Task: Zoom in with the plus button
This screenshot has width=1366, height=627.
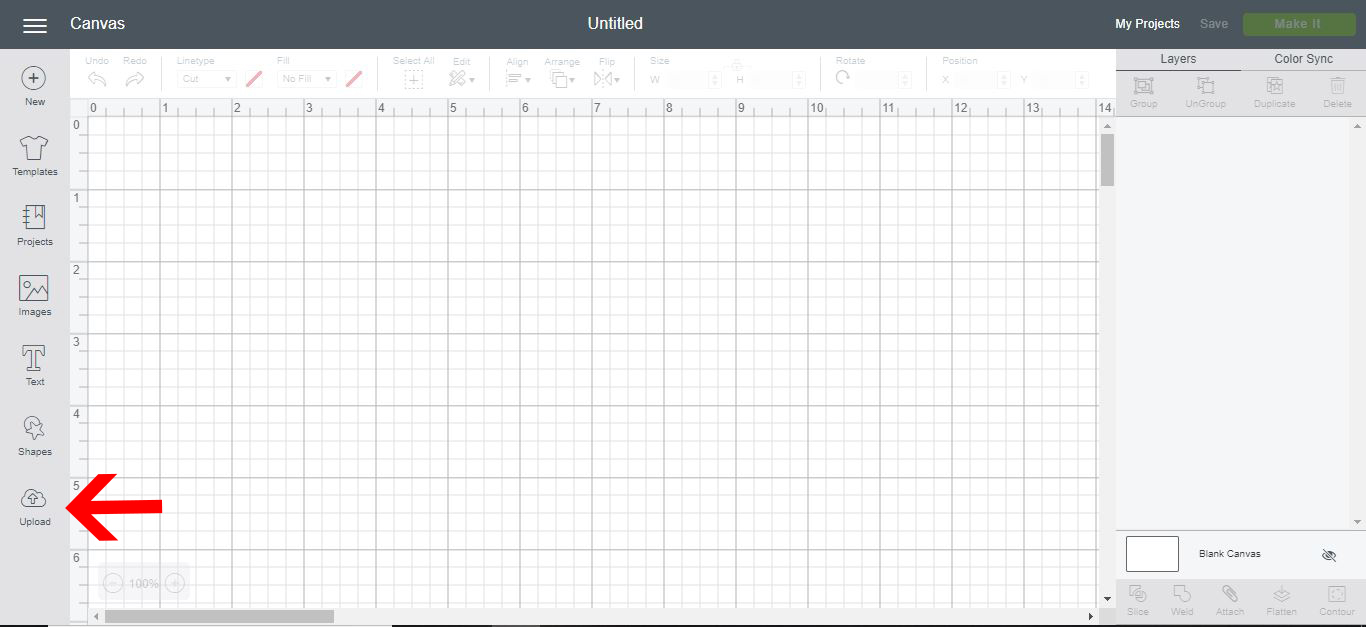Action: pos(175,583)
